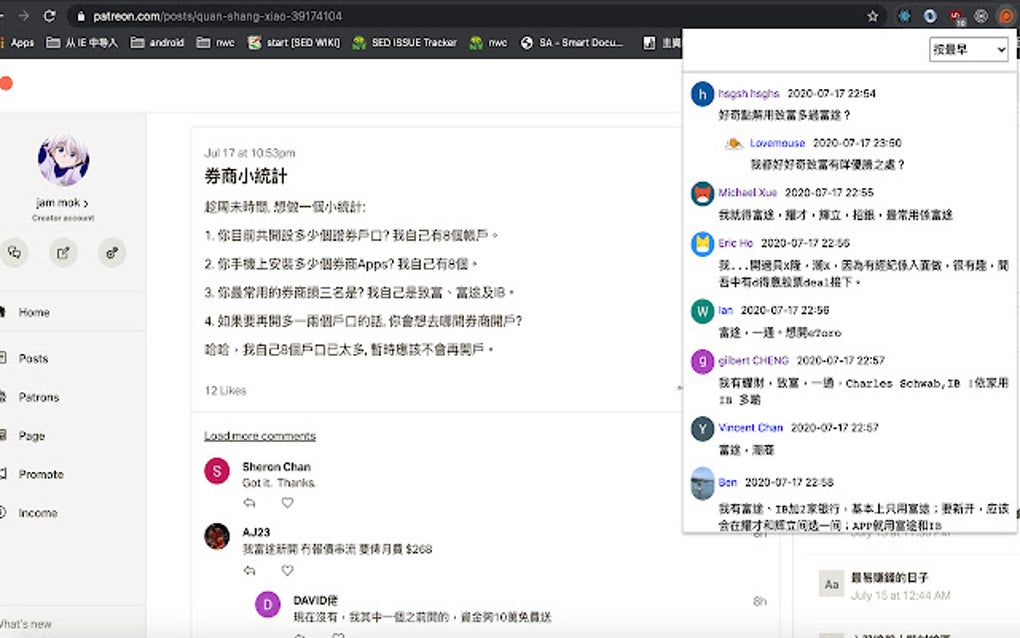Open the Apps item on the bookmarks bar

pyautogui.click(x=21, y=42)
